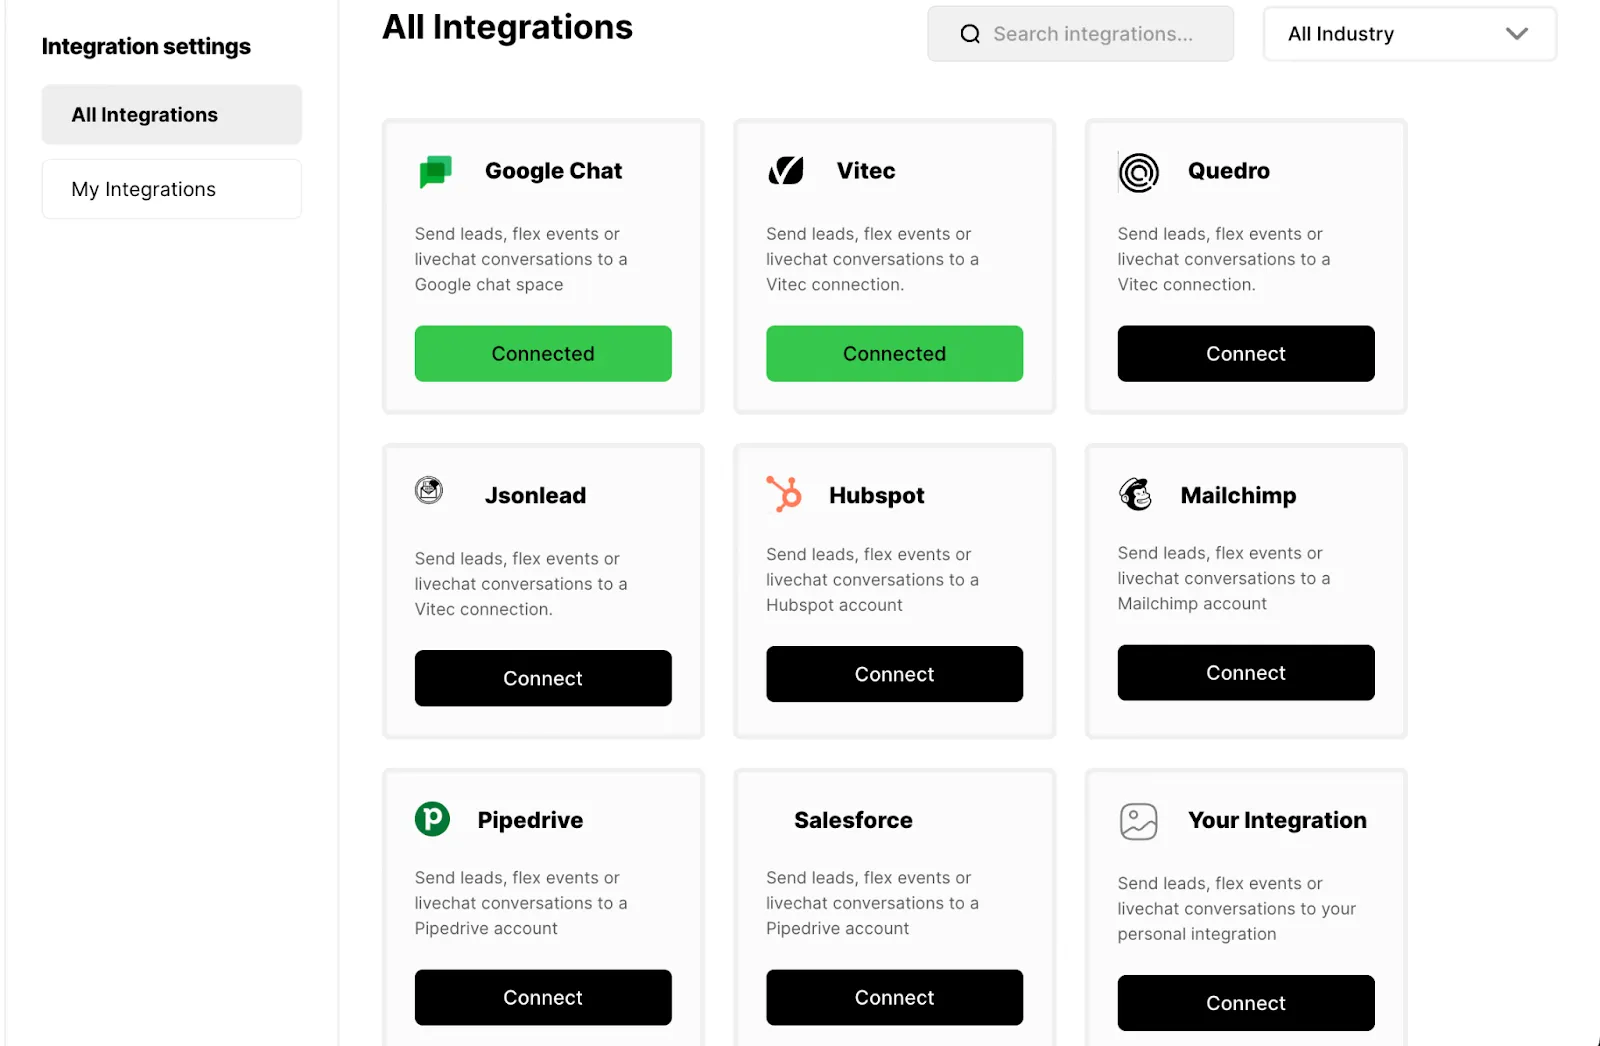Click the Integration settings sidebar heading
1600x1046 pixels.
[x=146, y=46]
